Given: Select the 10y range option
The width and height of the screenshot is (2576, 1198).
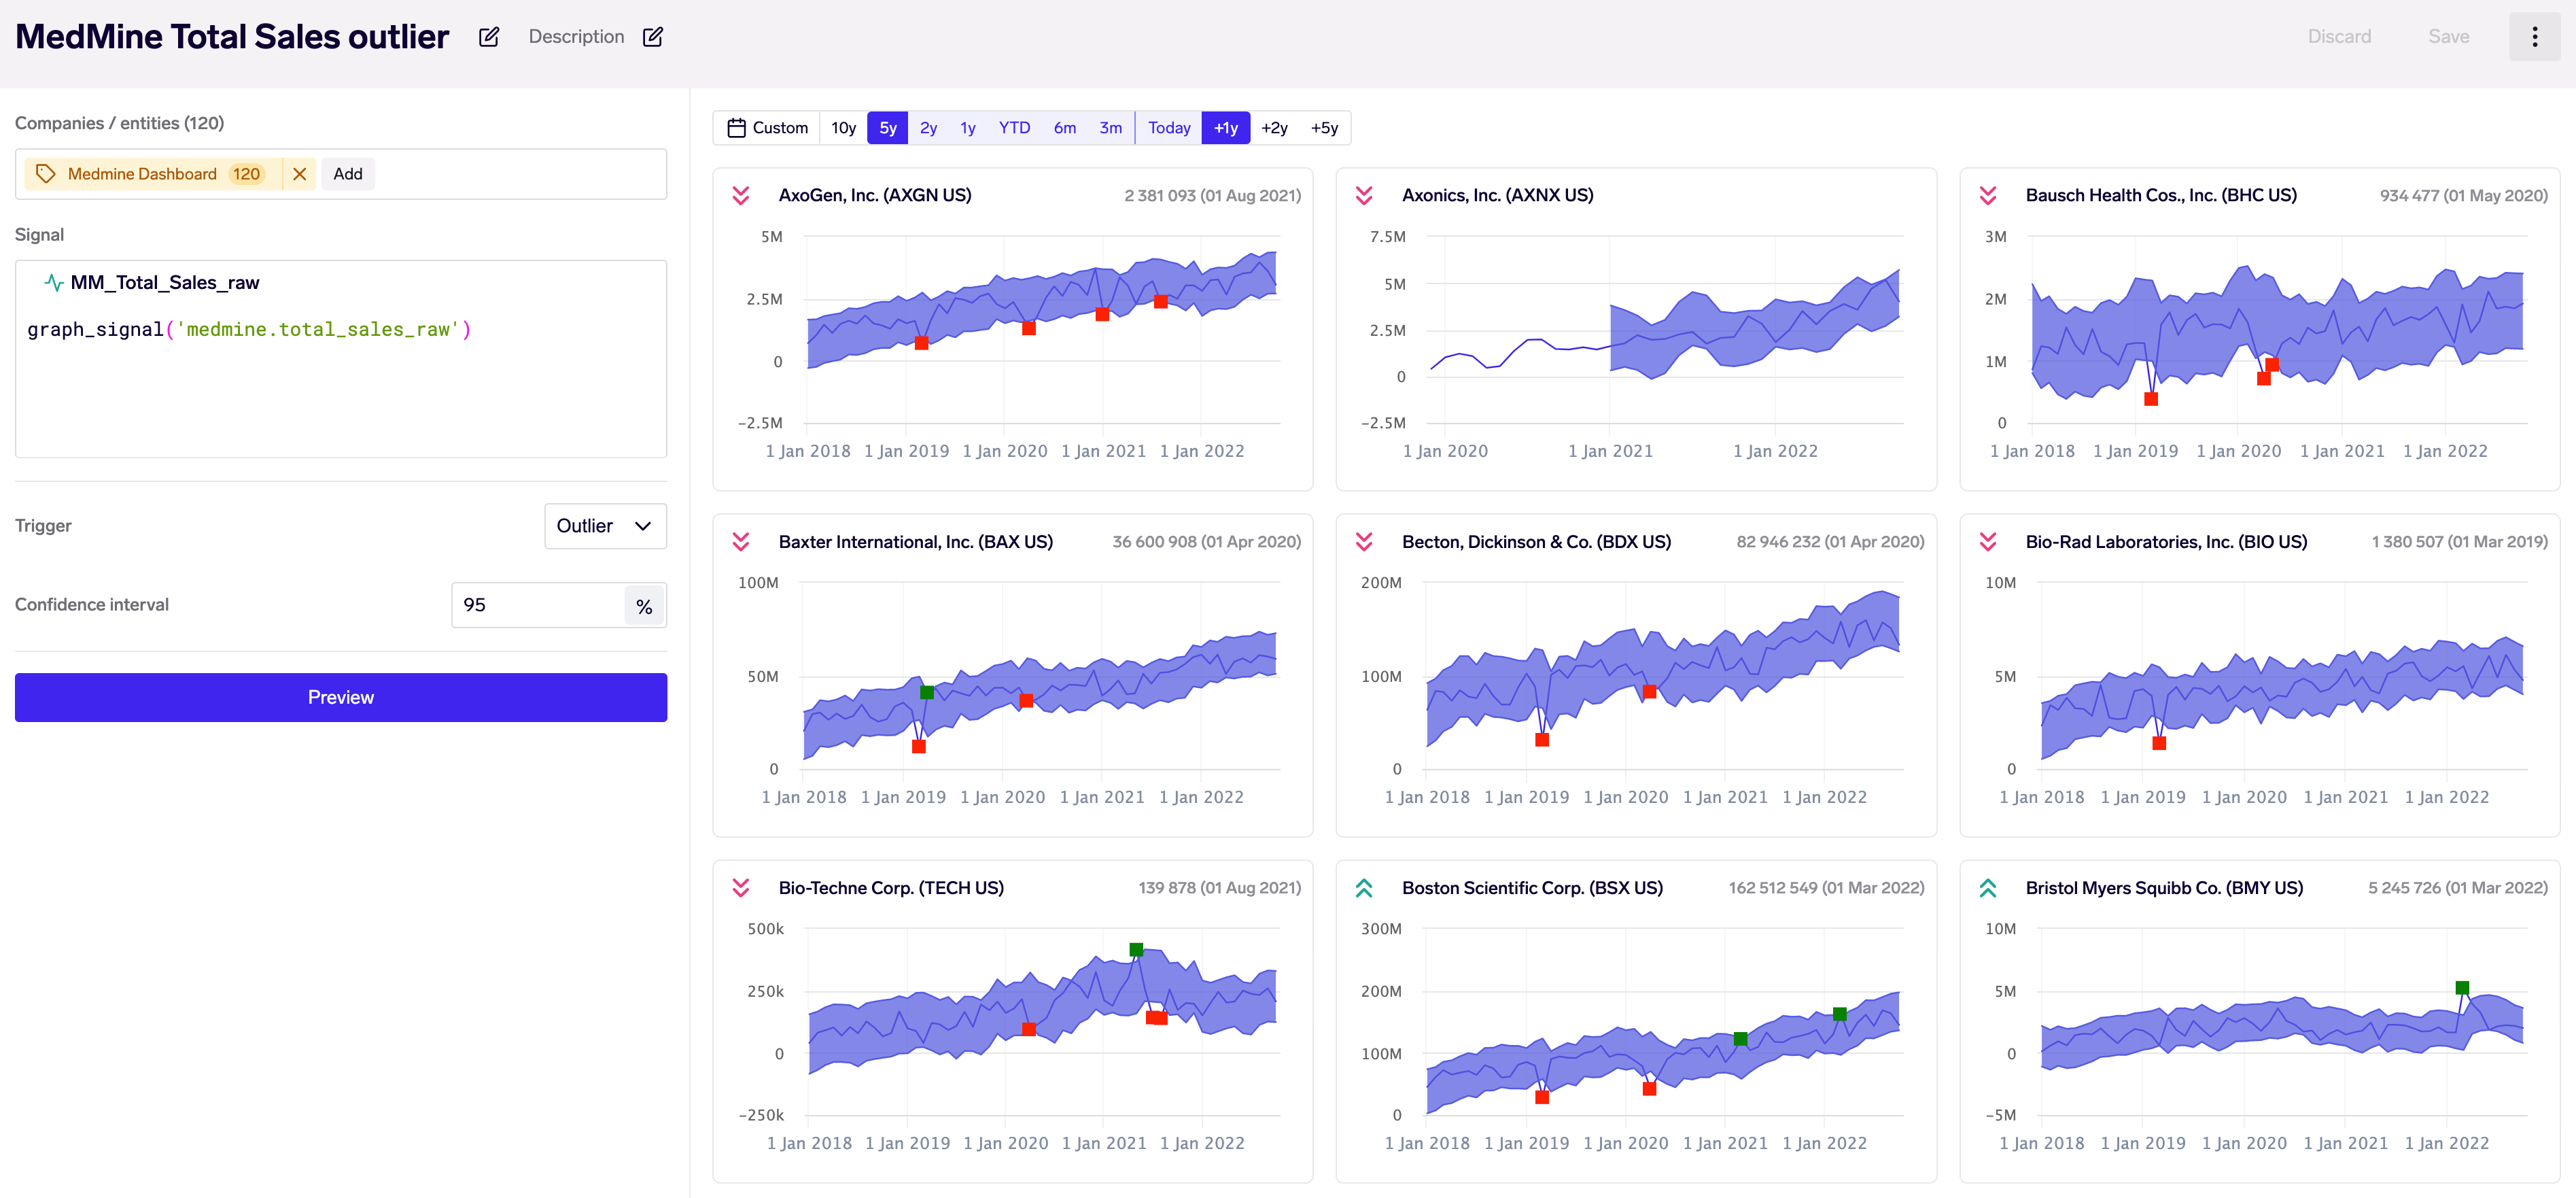Looking at the screenshot, I should pyautogui.click(x=843, y=128).
